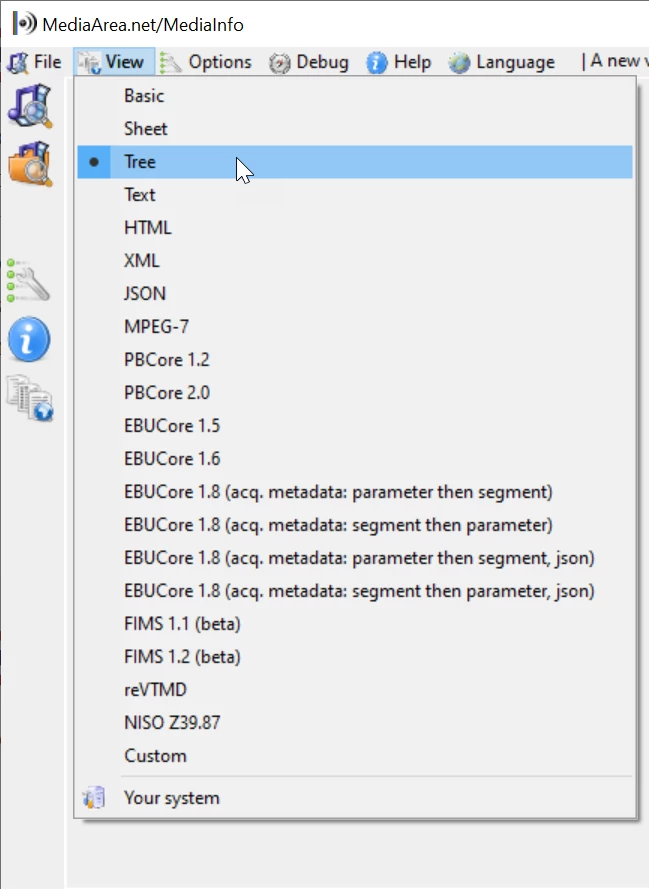Choose MPEG-7 output view

tap(355, 327)
